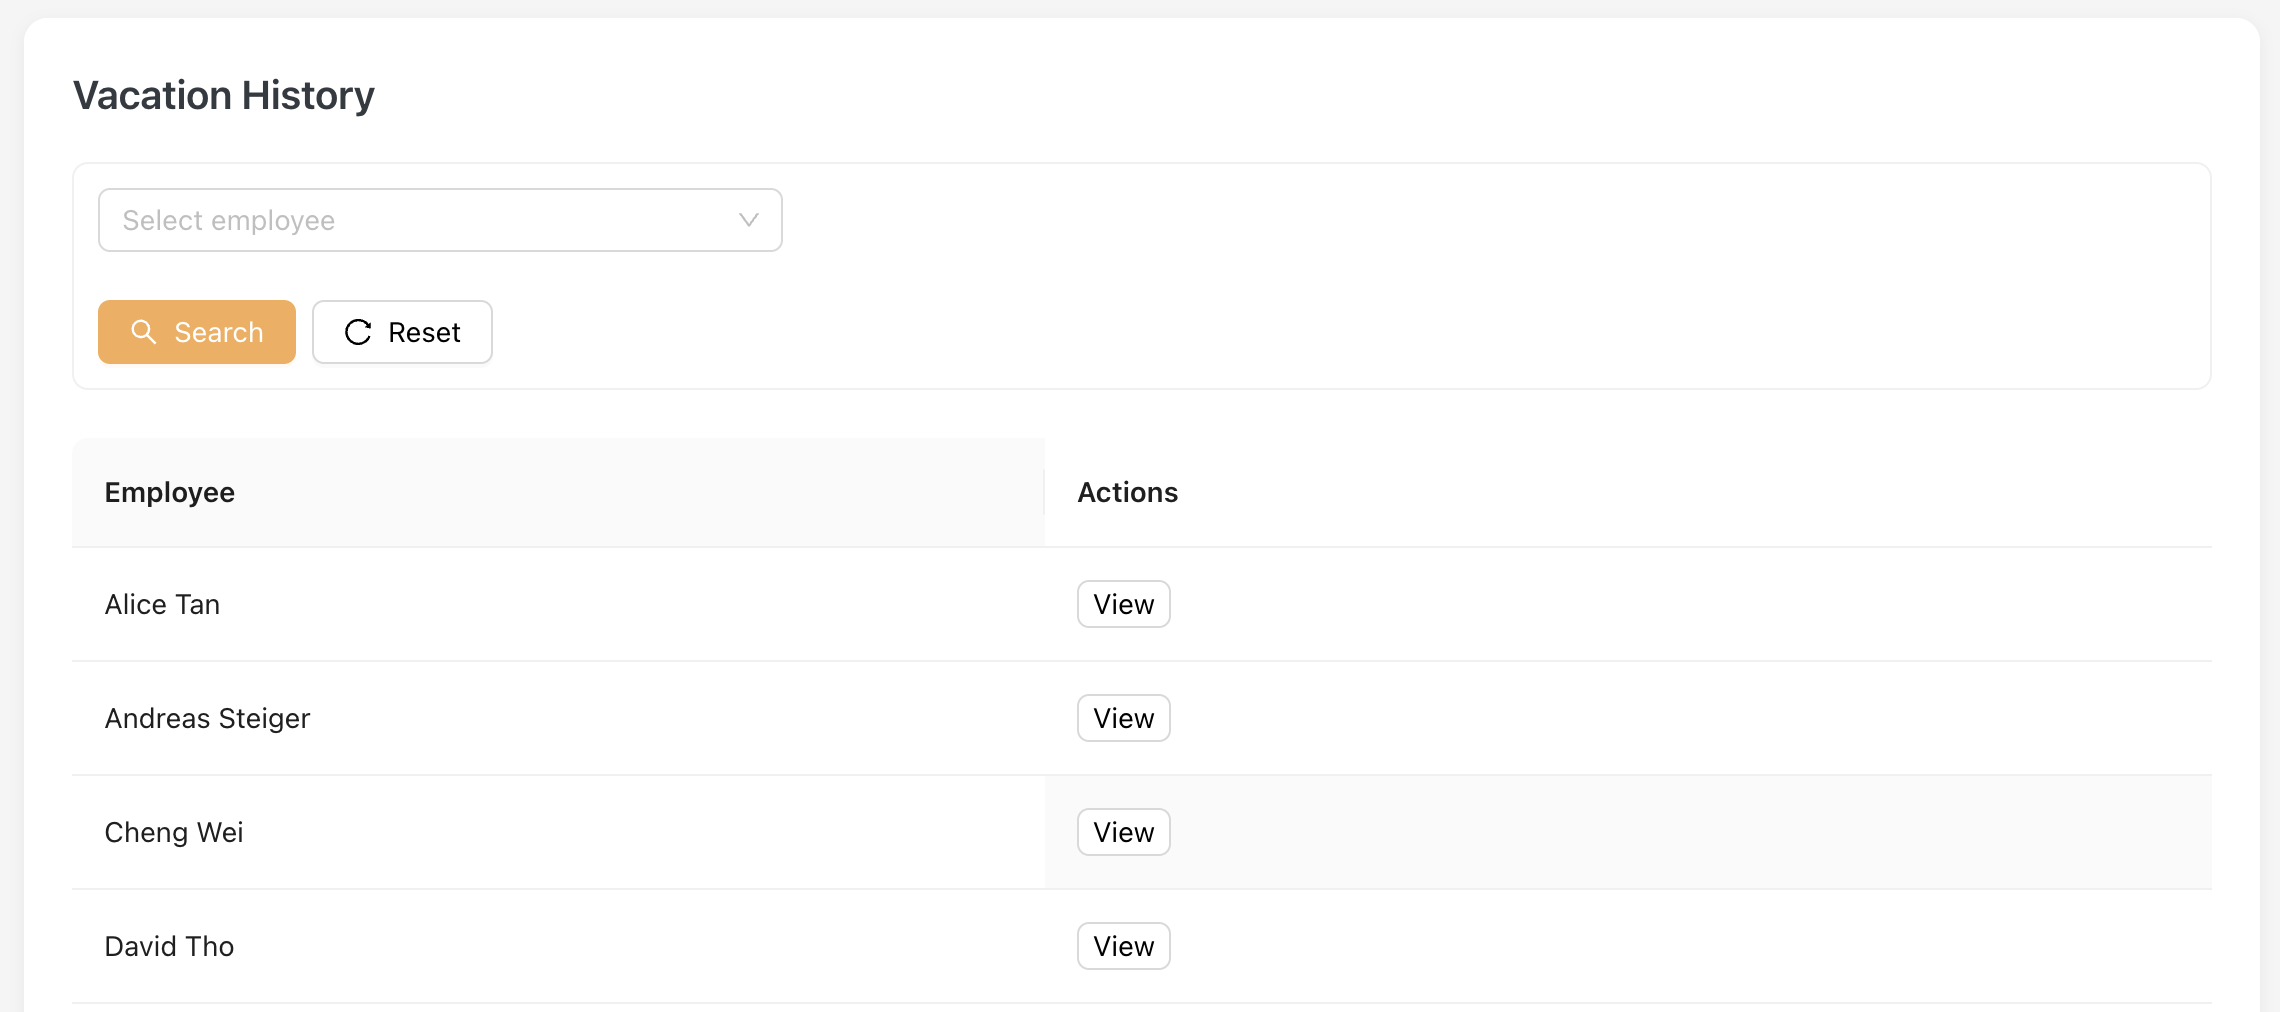Open the Select employee dropdown
This screenshot has height=1012, width=2280.
tap(440, 220)
